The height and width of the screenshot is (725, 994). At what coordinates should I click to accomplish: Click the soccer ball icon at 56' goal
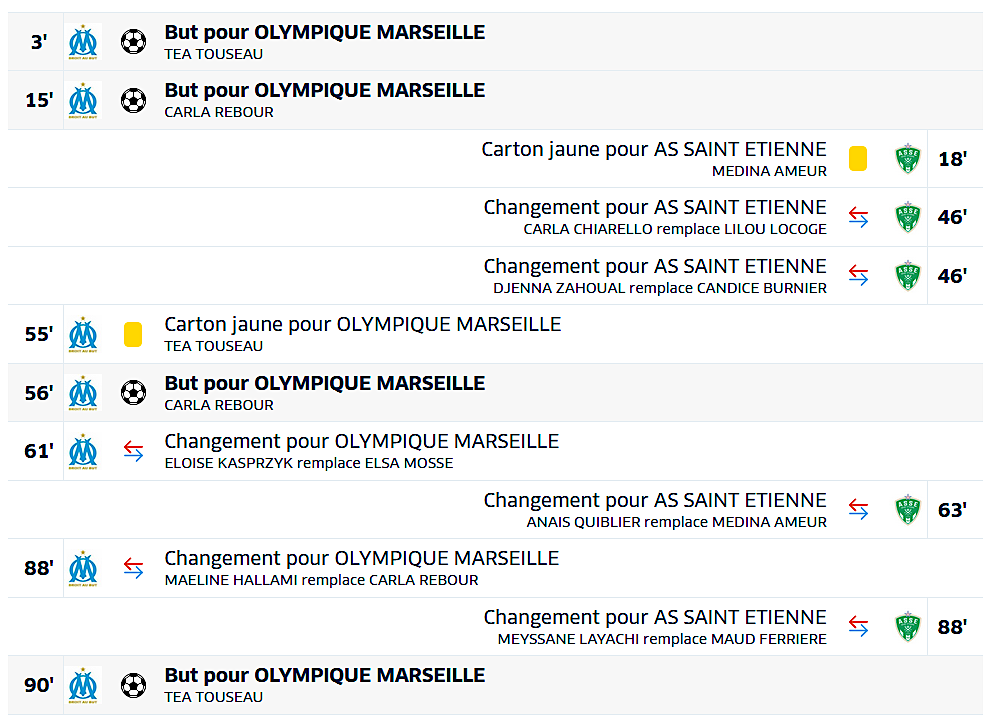[133, 393]
